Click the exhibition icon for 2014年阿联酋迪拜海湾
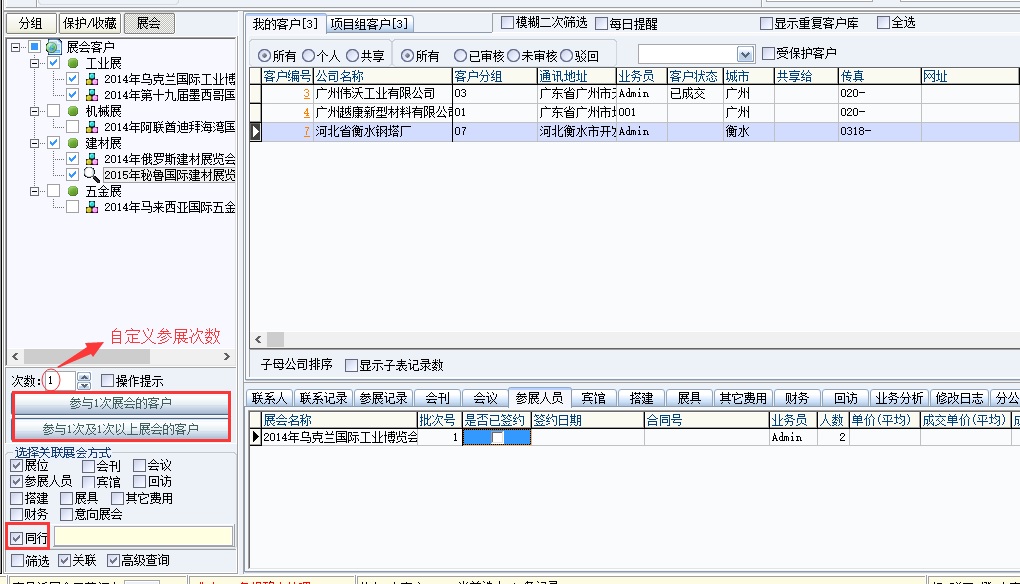Screen dimensions: 1020x584 91,127
